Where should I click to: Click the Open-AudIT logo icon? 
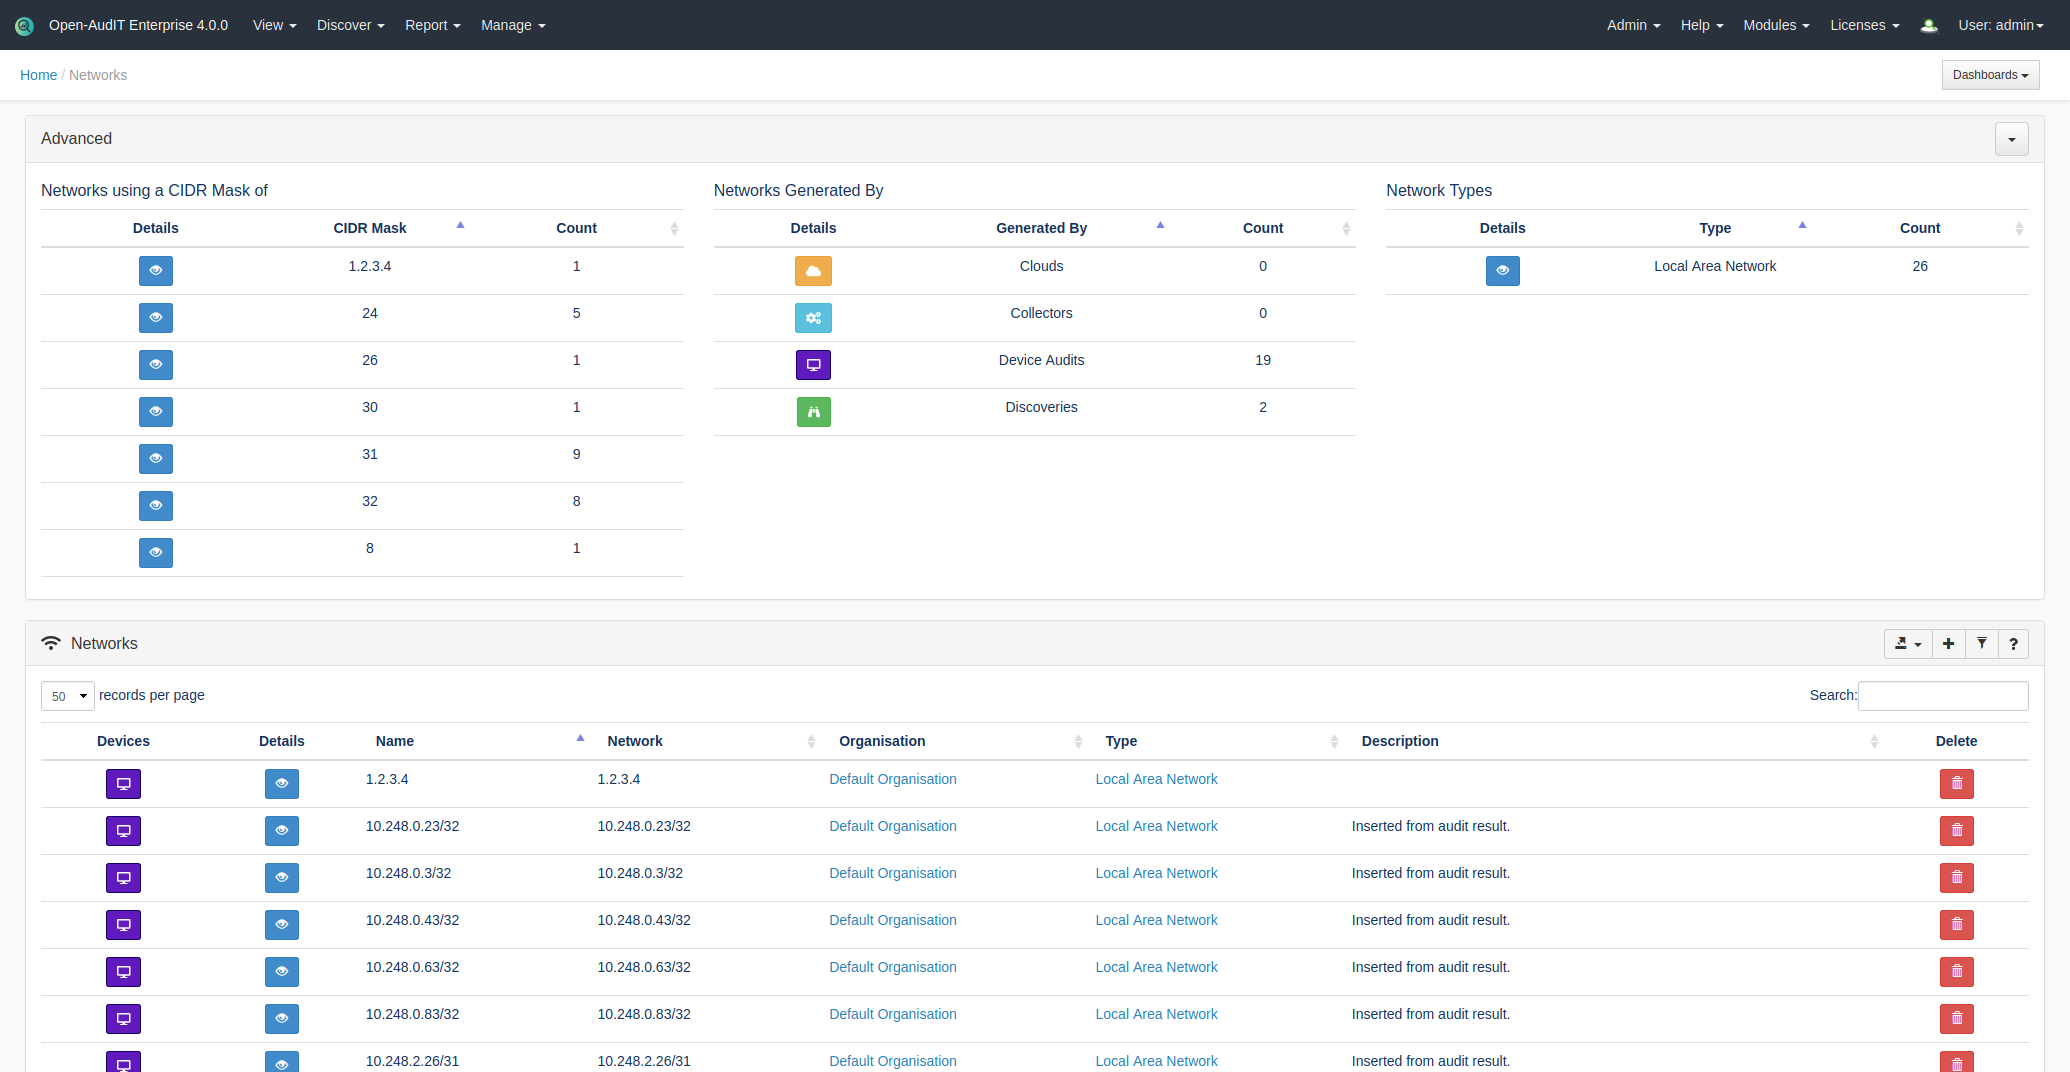point(24,26)
